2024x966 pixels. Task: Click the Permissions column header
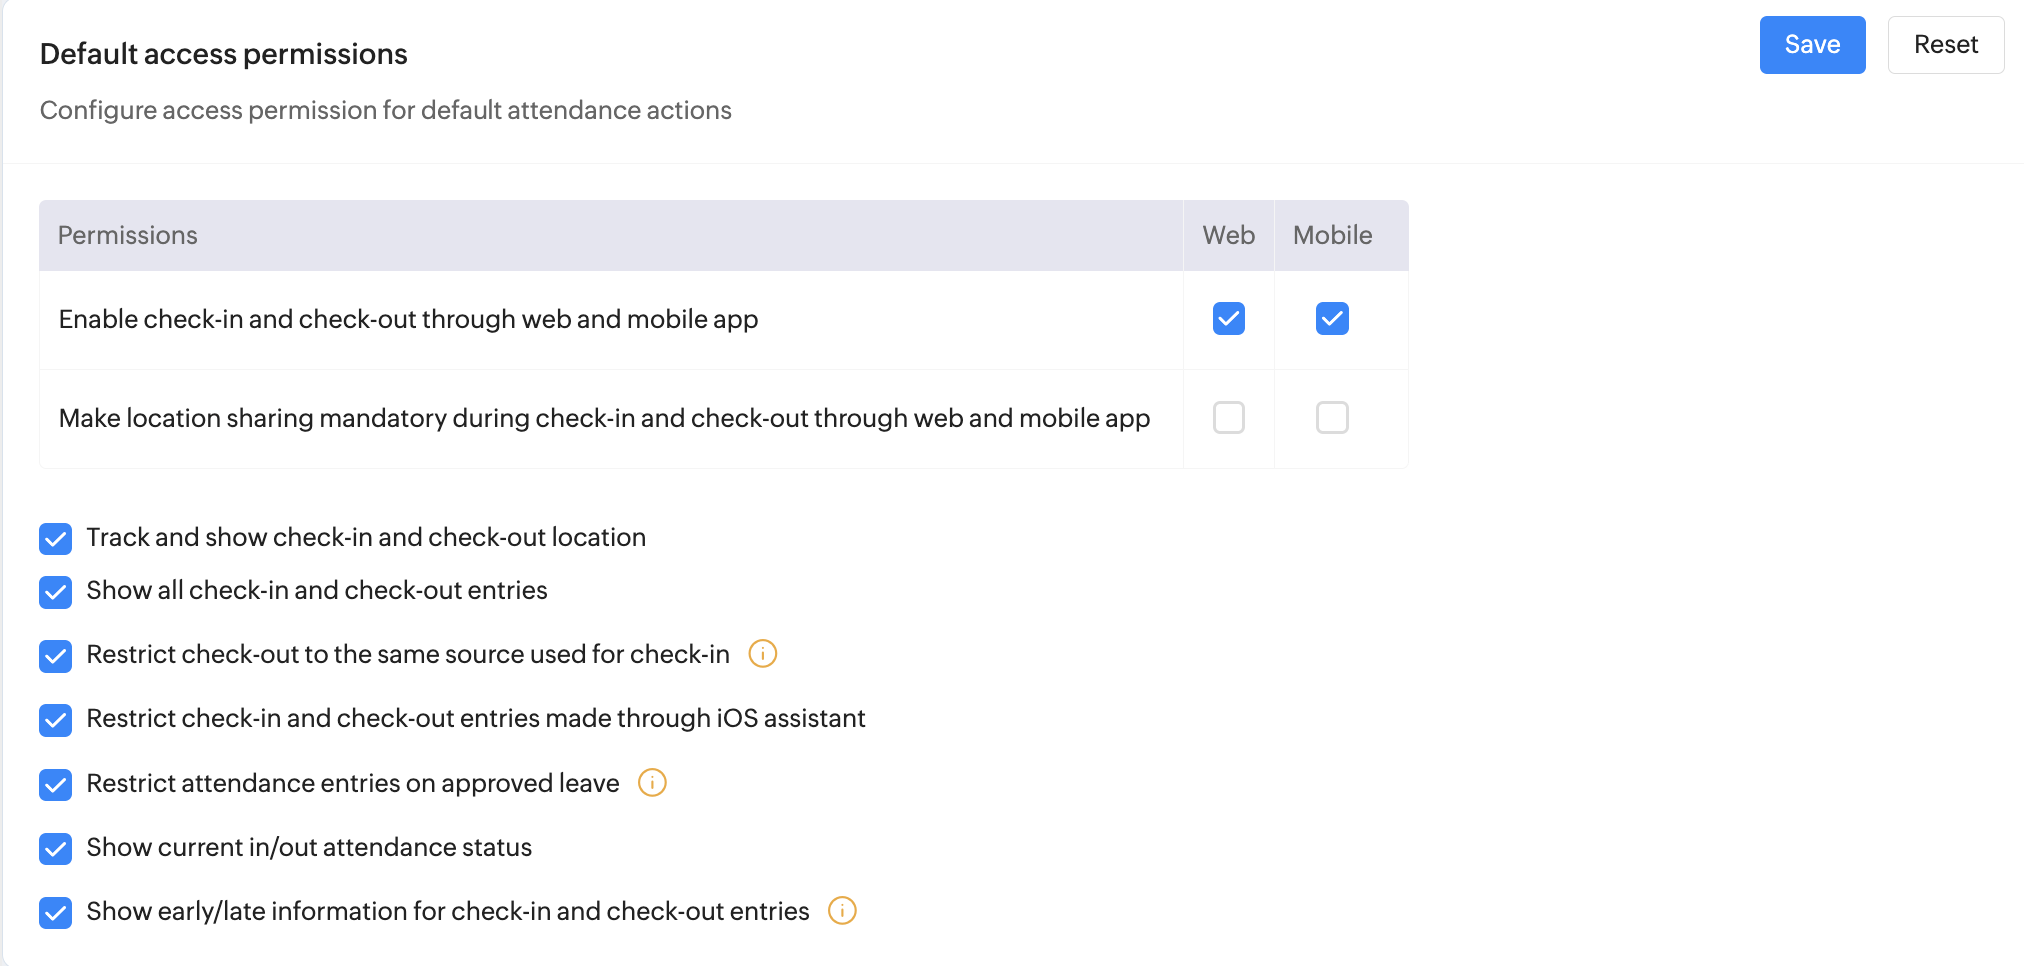pyautogui.click(x=128, y=236)
